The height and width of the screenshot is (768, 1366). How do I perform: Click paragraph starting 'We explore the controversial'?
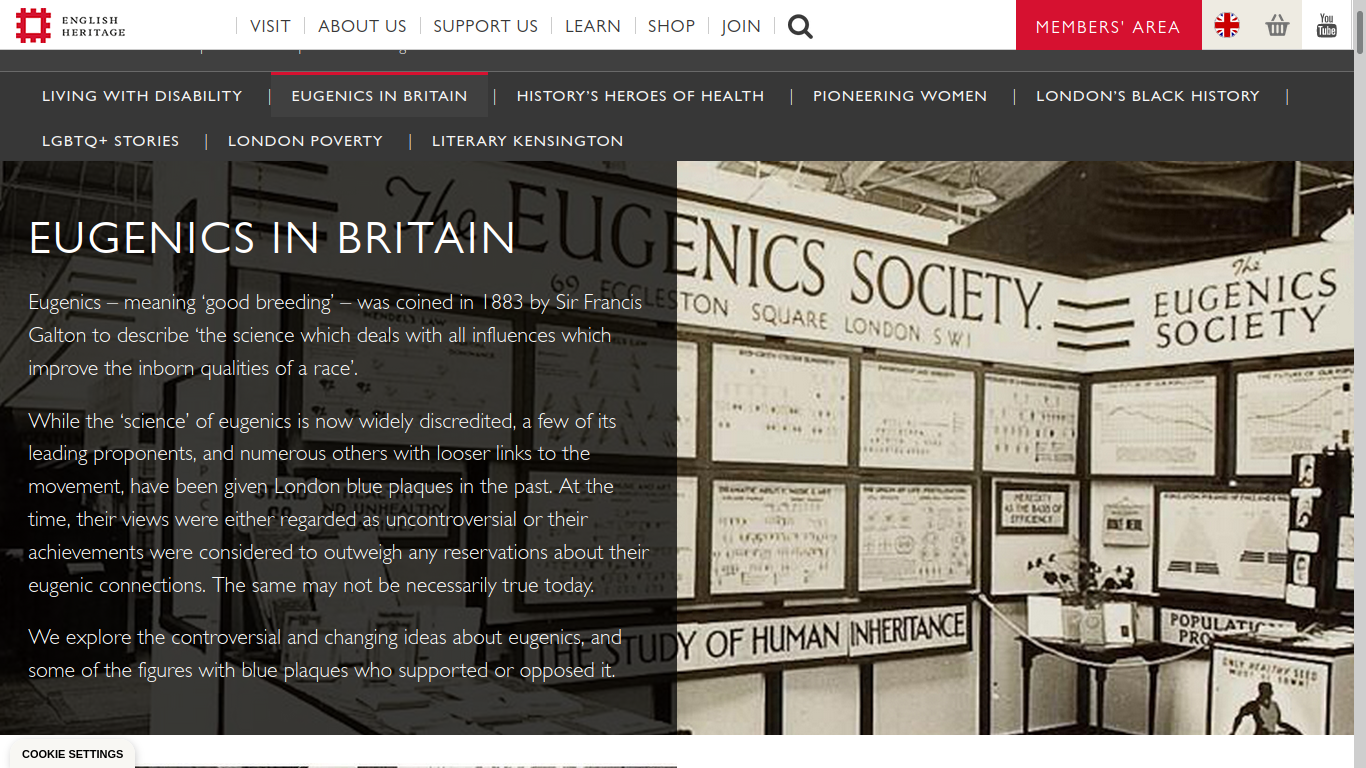[325, 654]
